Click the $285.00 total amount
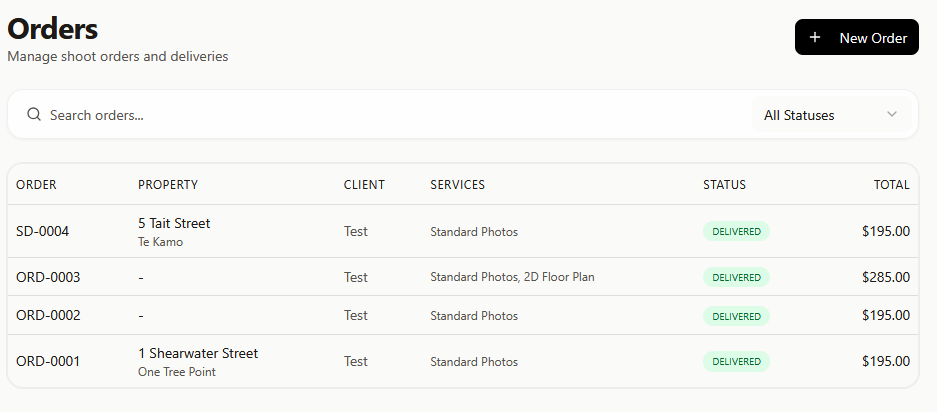This screenshot has height=412, width=937. click(886, 277)
